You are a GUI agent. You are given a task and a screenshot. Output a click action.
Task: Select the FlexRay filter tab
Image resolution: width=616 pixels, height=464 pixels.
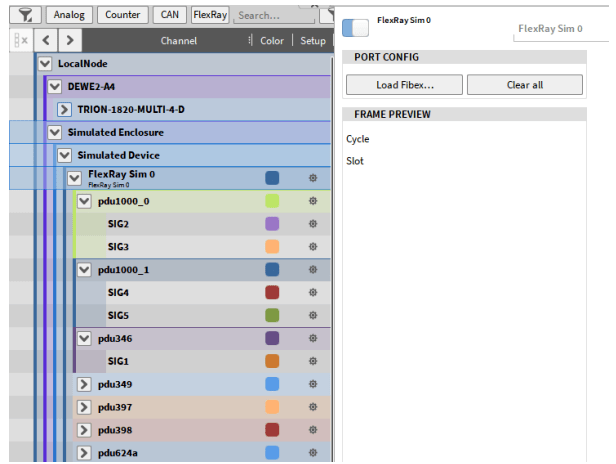[x=209, y=15]
